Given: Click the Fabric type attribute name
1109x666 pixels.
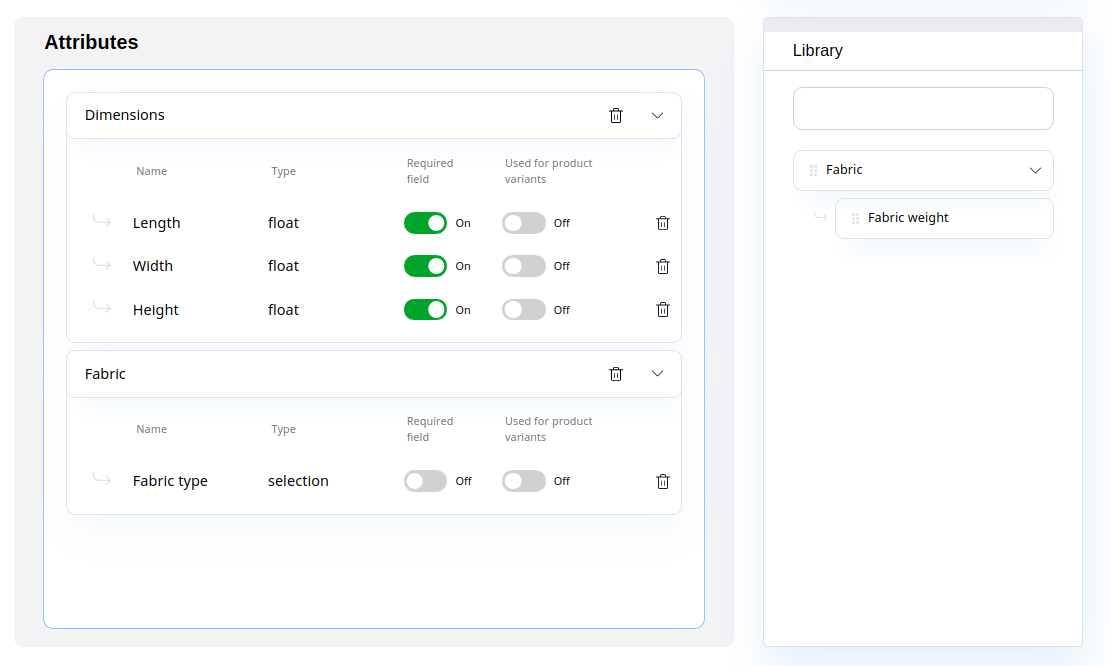Looking at the screenshot, I should pos(170,481).
